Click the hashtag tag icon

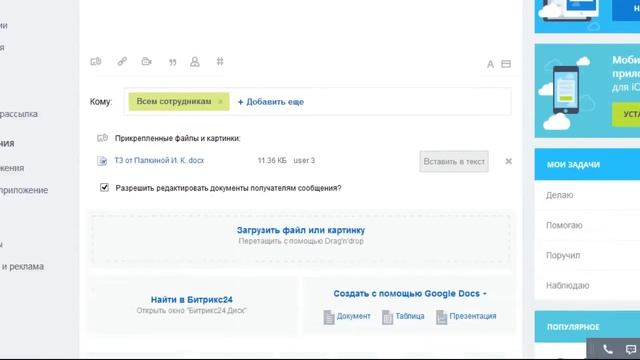pos(220,62)
